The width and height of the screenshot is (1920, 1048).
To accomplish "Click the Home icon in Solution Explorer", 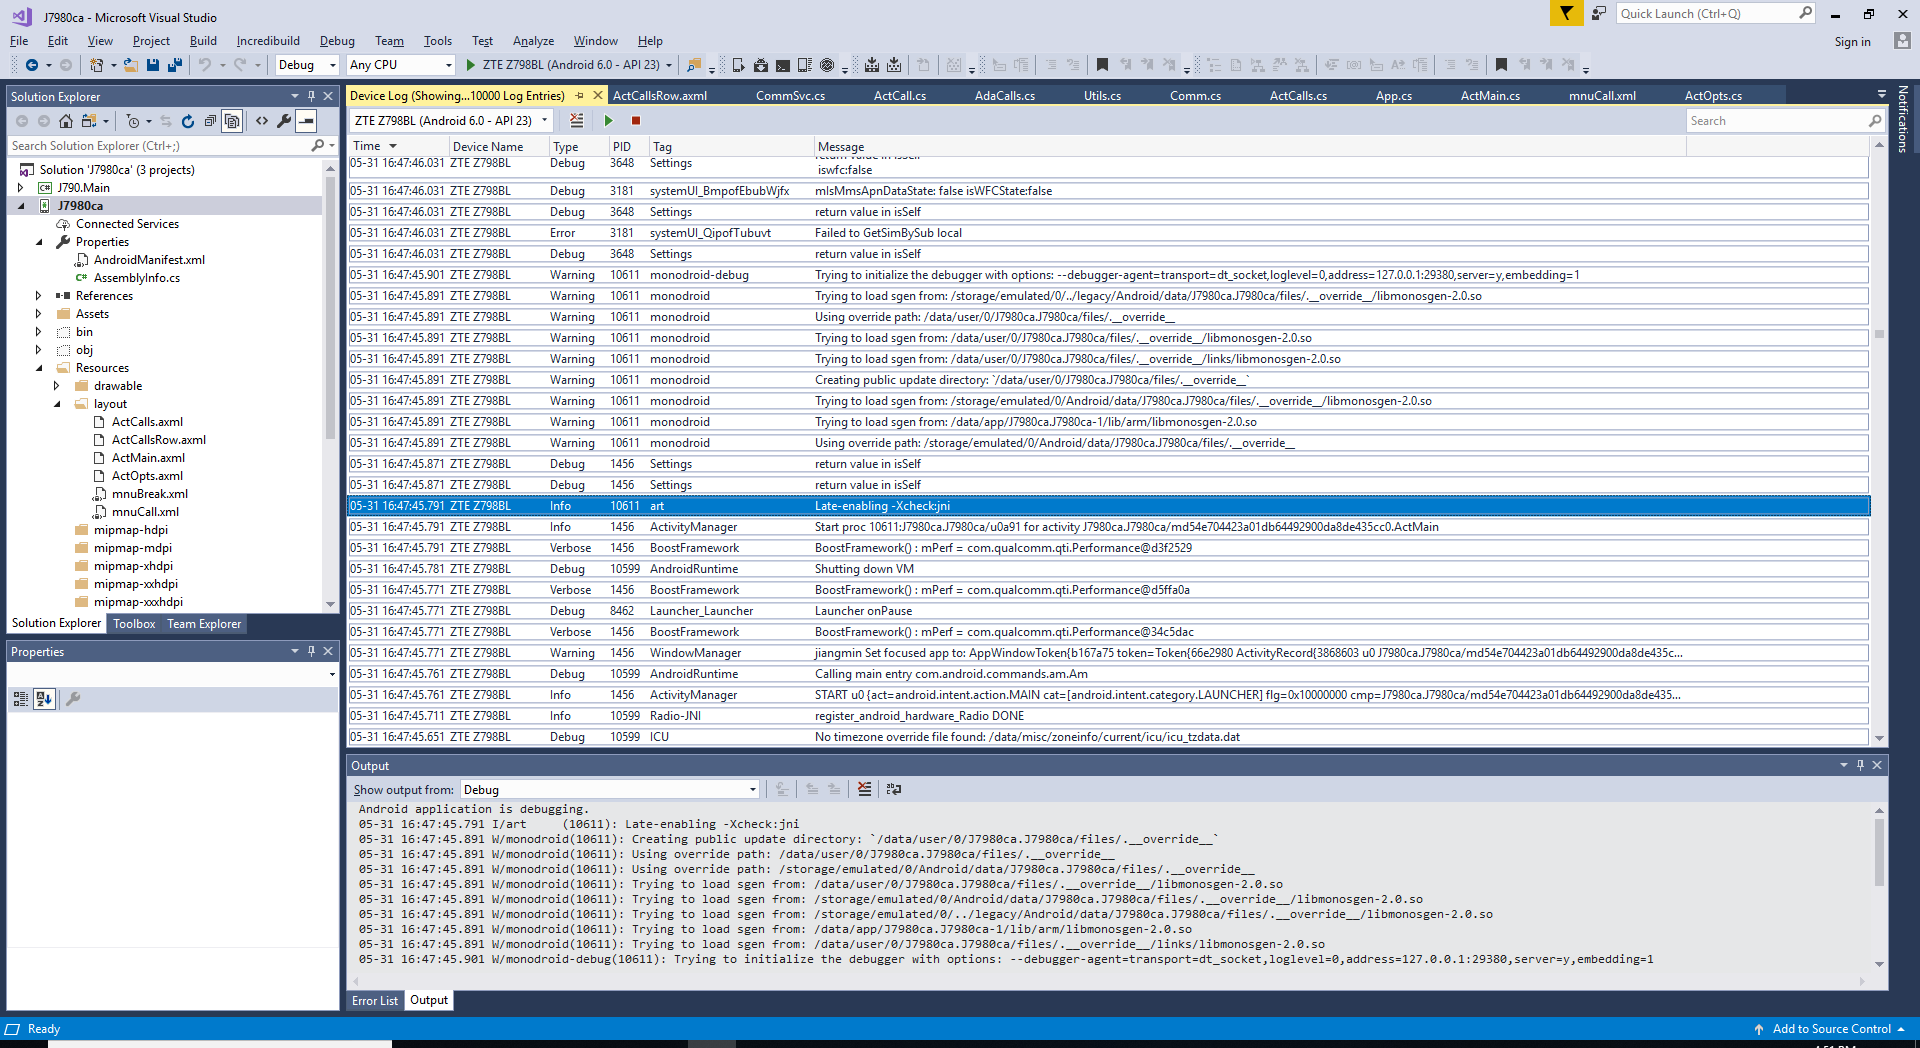I will (x=66, y=121).
